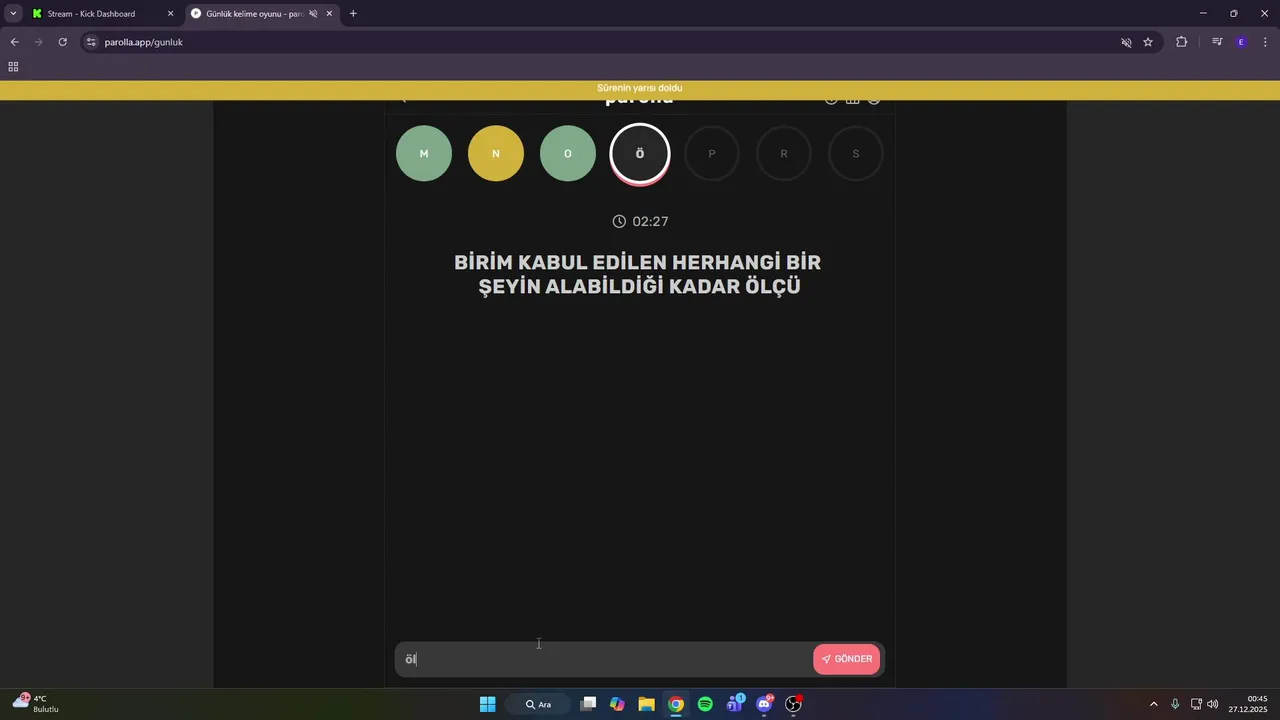This screenshot has width=1280, height=720.
Task: Select the dimmed P letter circle
Action: pyautogui.click(x=712, y=154)
